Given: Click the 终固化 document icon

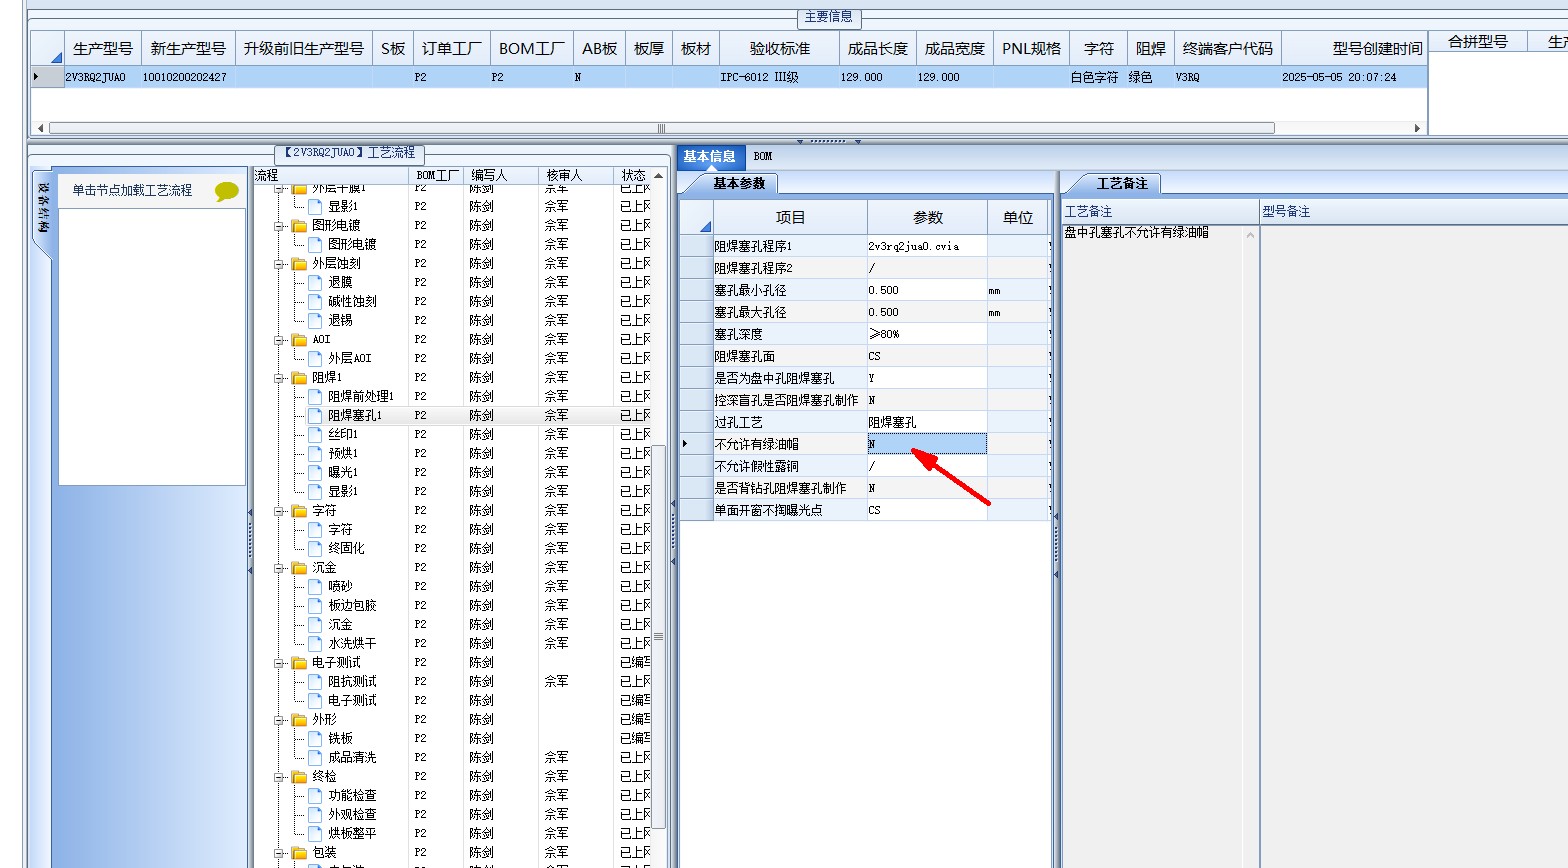Looking at the screenshot, I should pyautogui.click(x=315, y=549).
